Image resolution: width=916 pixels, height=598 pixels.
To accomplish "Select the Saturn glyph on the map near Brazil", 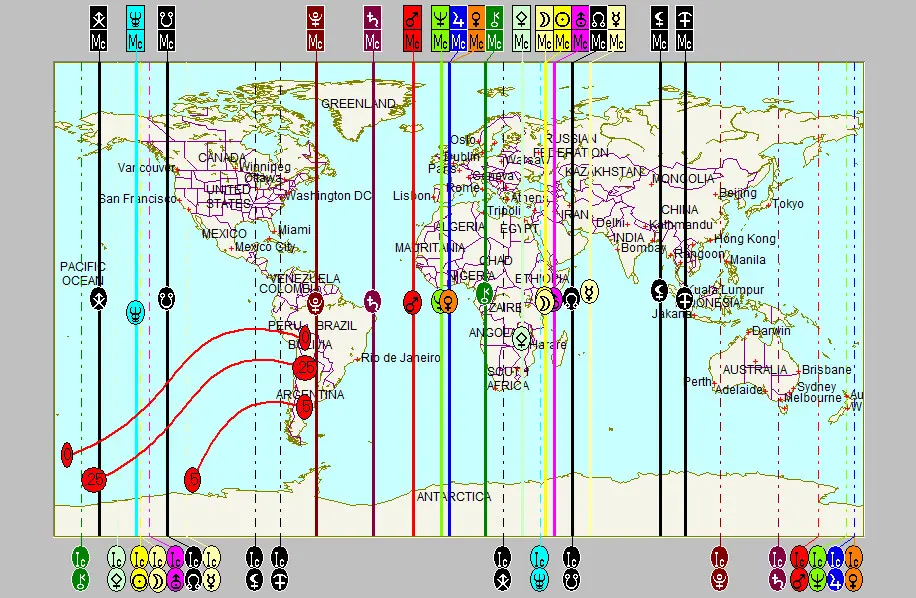I will (x=373, y=300).
